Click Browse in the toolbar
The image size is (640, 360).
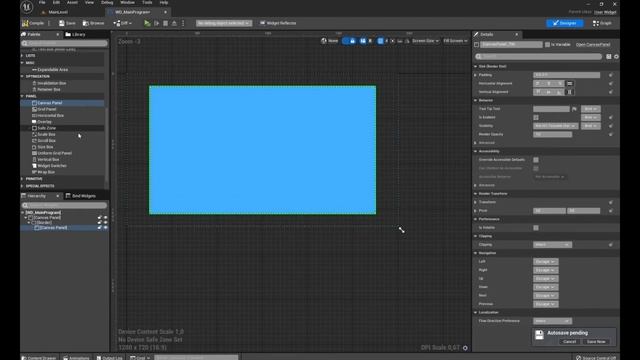coord(93,23)
